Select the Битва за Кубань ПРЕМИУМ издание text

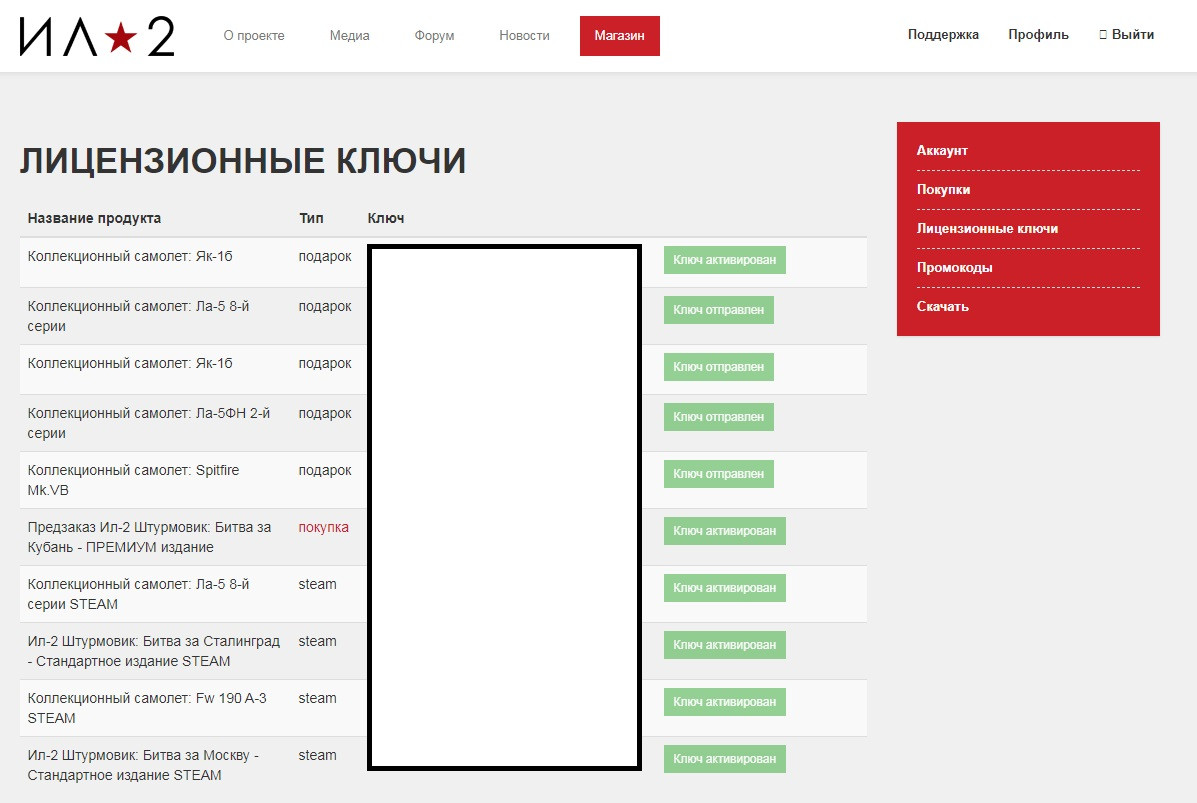[x=150, y=537]
